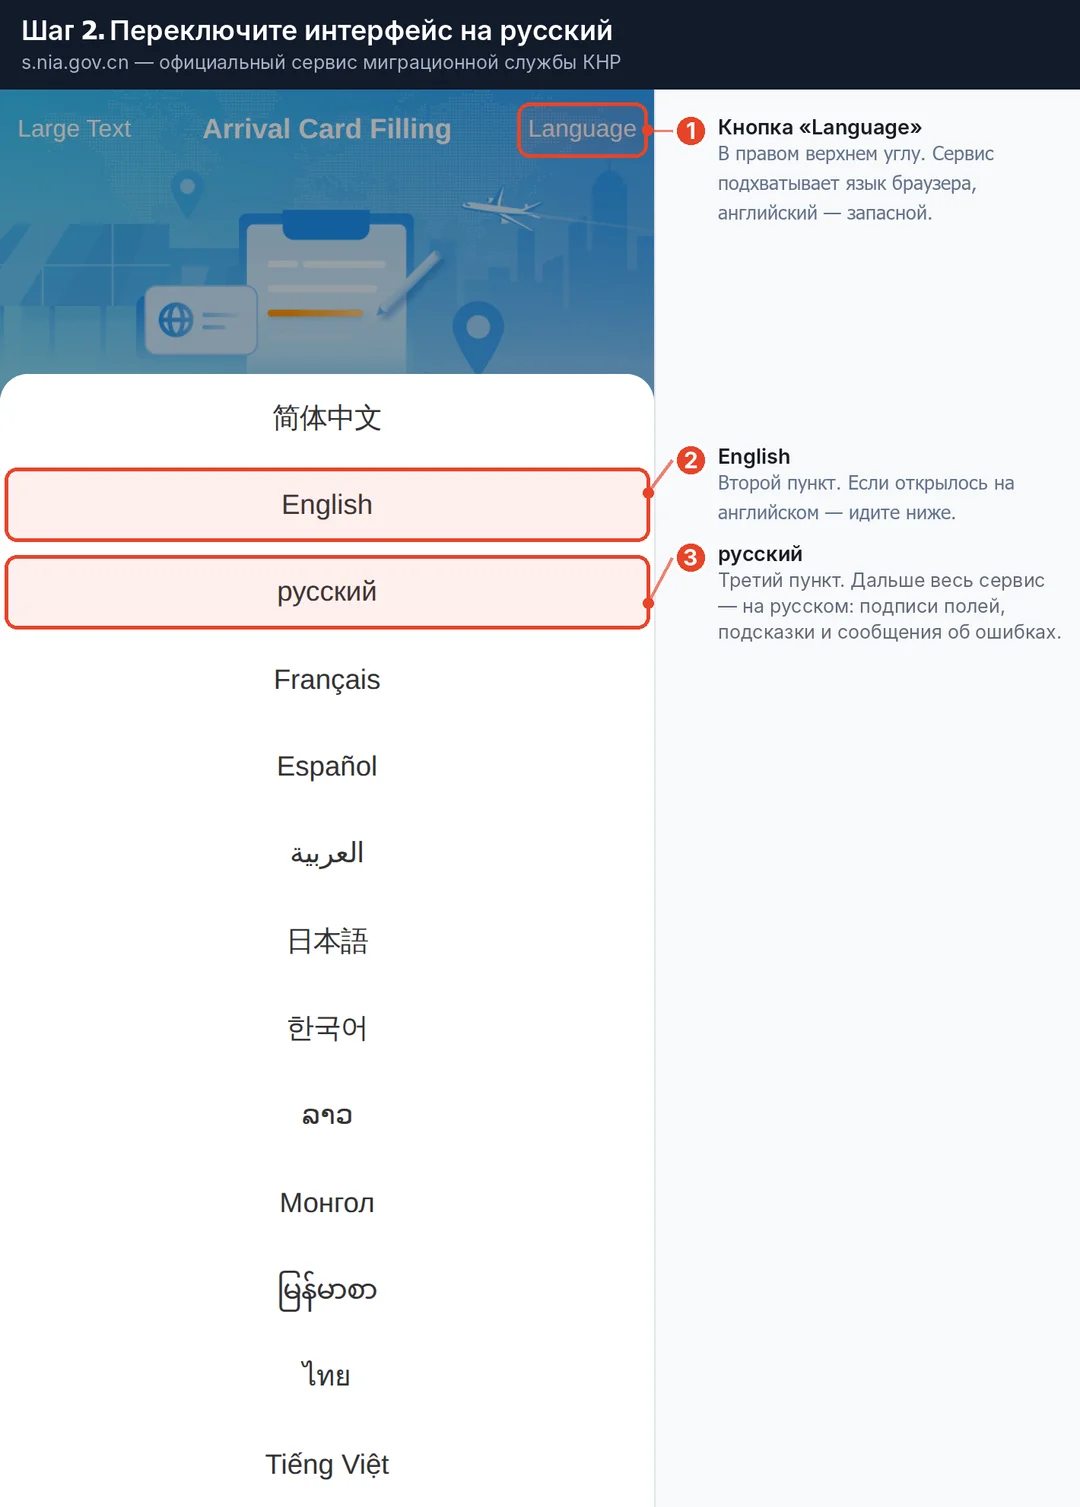1080x1507 pixels.
Task: Click the globe ID card icon in banner
Action: pos(201,320)
